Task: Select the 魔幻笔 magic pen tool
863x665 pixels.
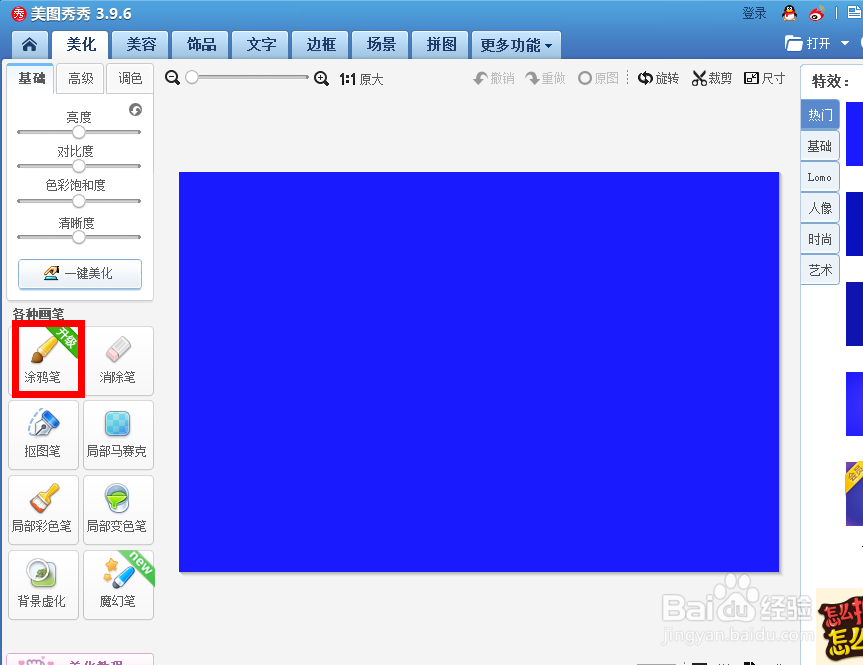Action: pos(118,585)
